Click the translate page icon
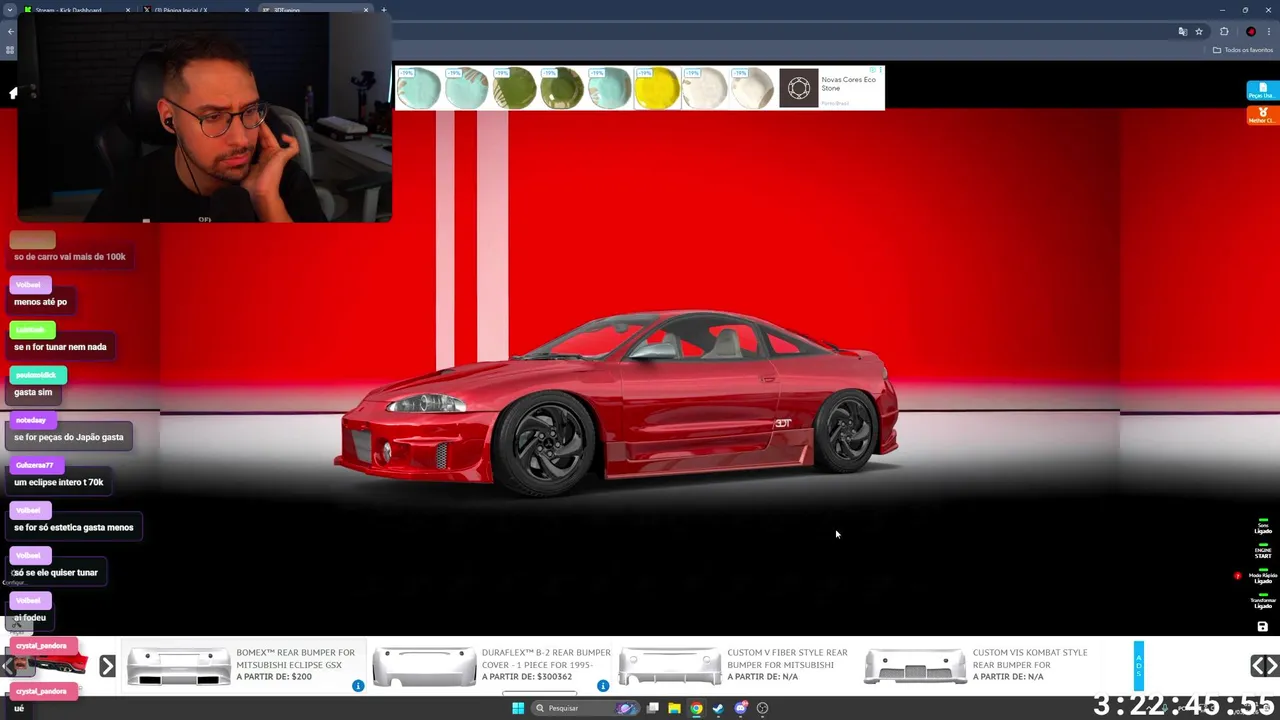The width and height of the screenshot is (1280, 720). (1182, 31)
